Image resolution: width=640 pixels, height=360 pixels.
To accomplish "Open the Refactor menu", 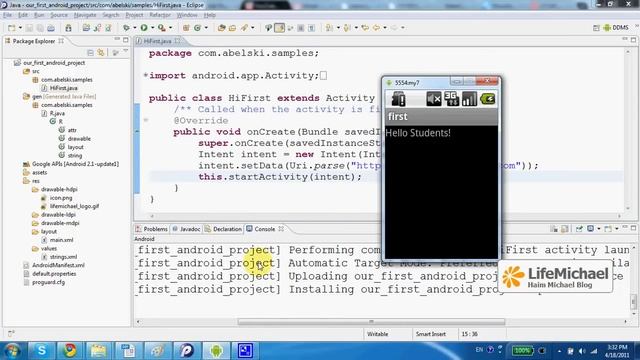I will pos(160,15).
